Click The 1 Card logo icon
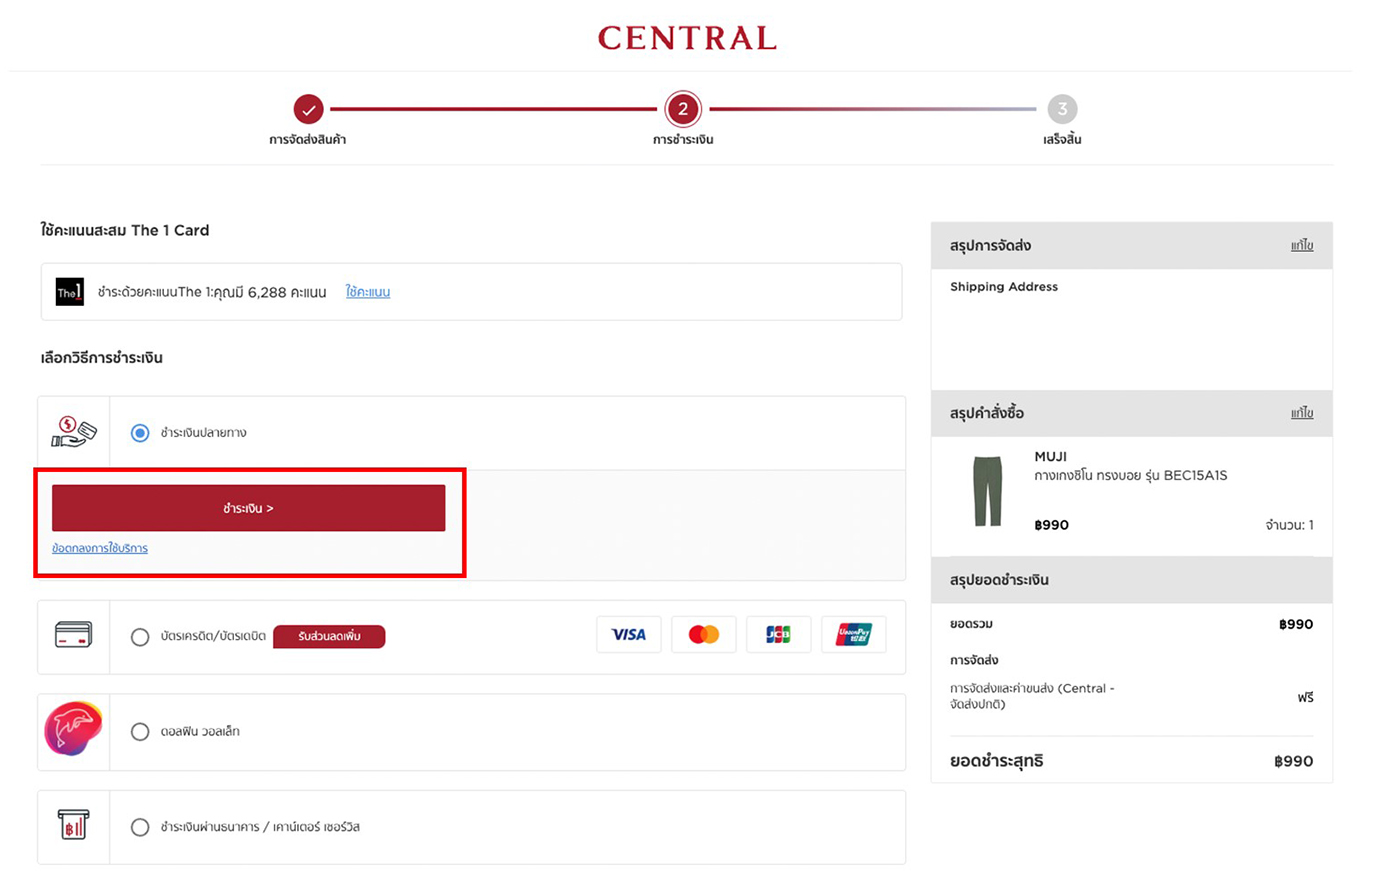This screenshot has height=890, width=1380. pyautogui.click(x=69, y=292)
